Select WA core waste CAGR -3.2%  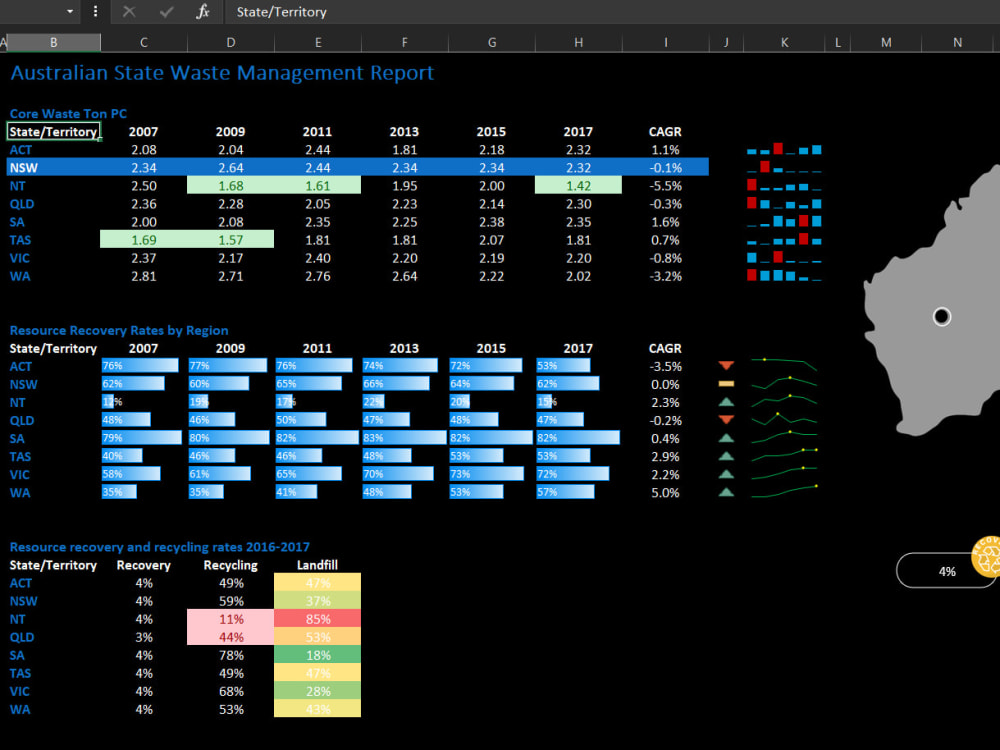pos(665,276)
